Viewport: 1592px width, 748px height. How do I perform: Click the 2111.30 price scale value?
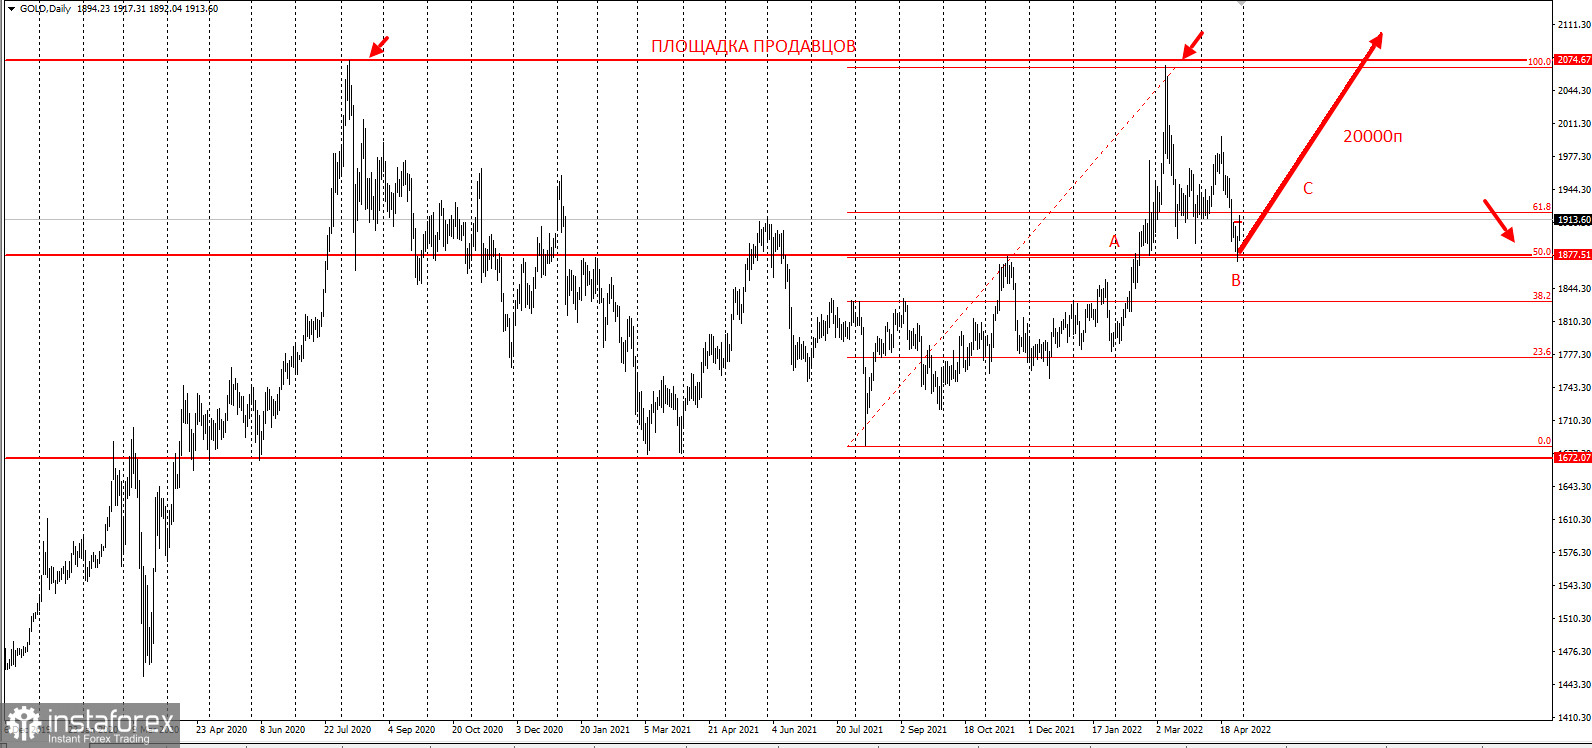click(x=1574, y=24)
